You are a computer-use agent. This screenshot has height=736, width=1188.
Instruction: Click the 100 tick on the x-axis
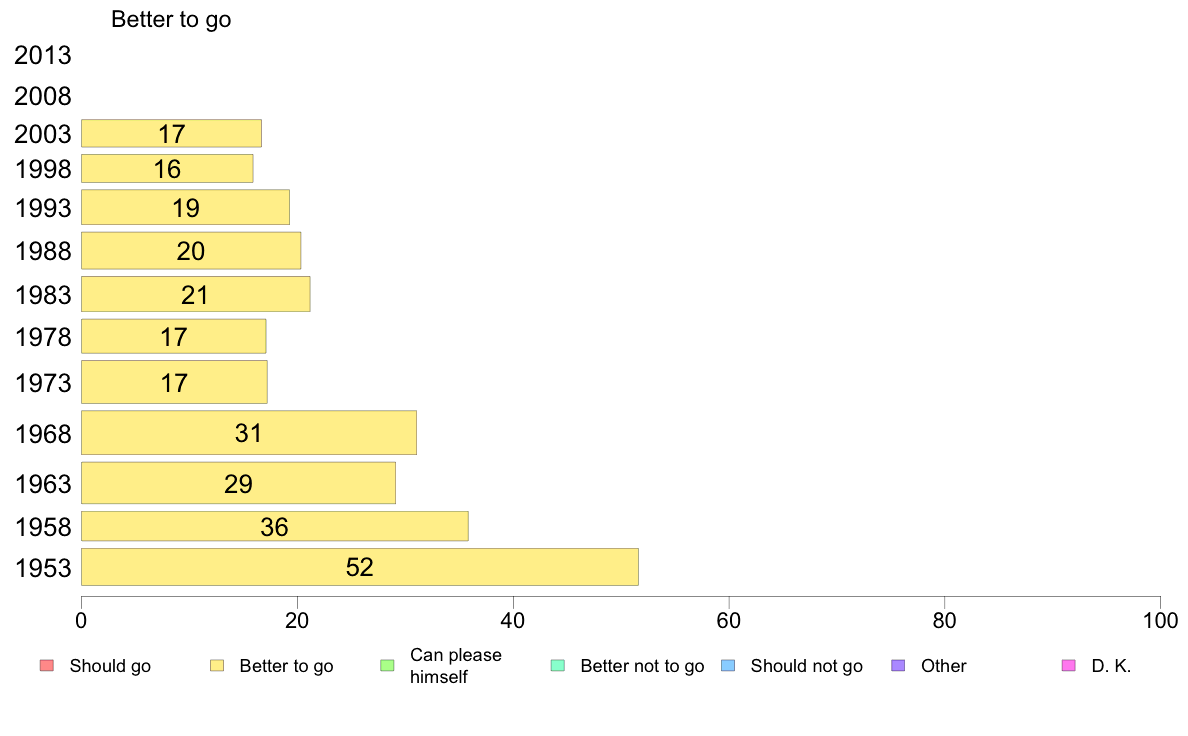pyautogui.click(x=1159, y=621)
